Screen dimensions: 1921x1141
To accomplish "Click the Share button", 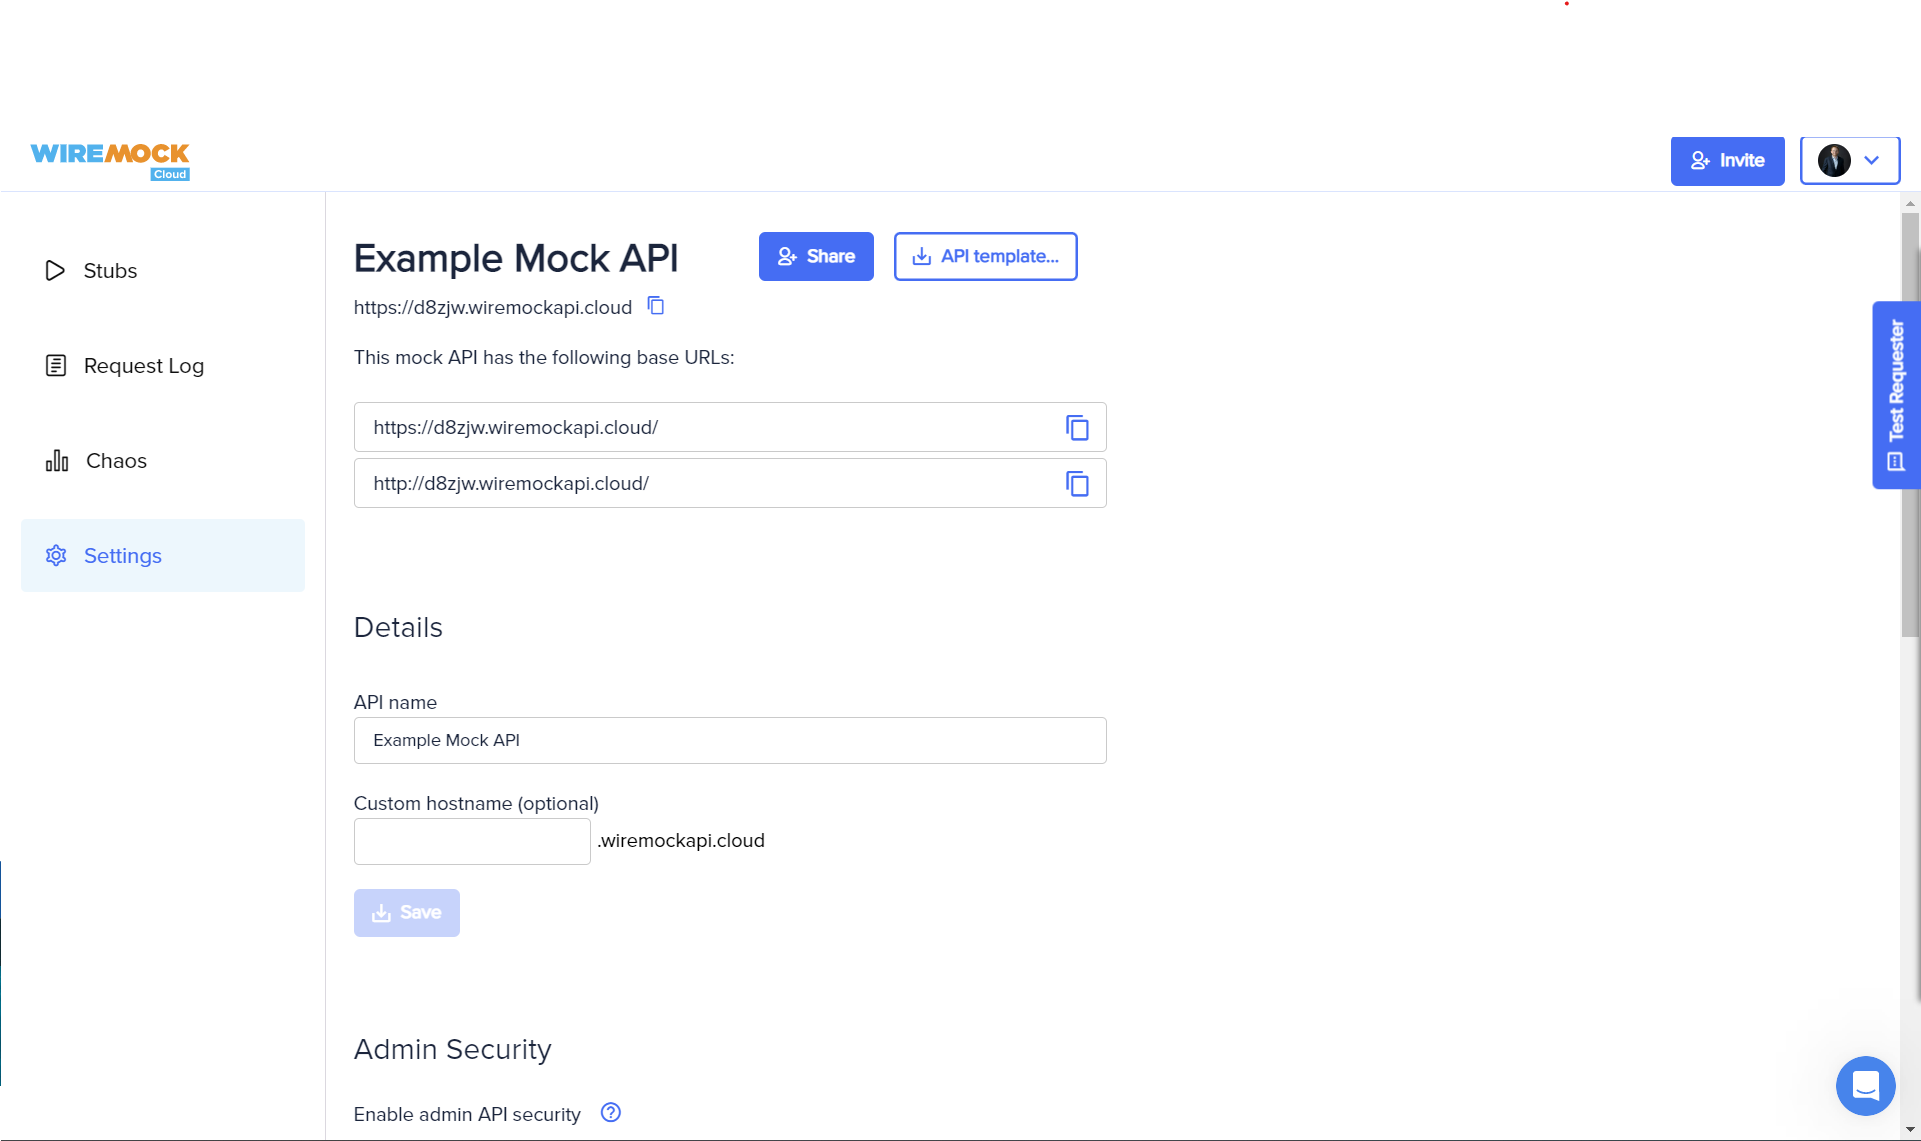I will tap(816, 256).
